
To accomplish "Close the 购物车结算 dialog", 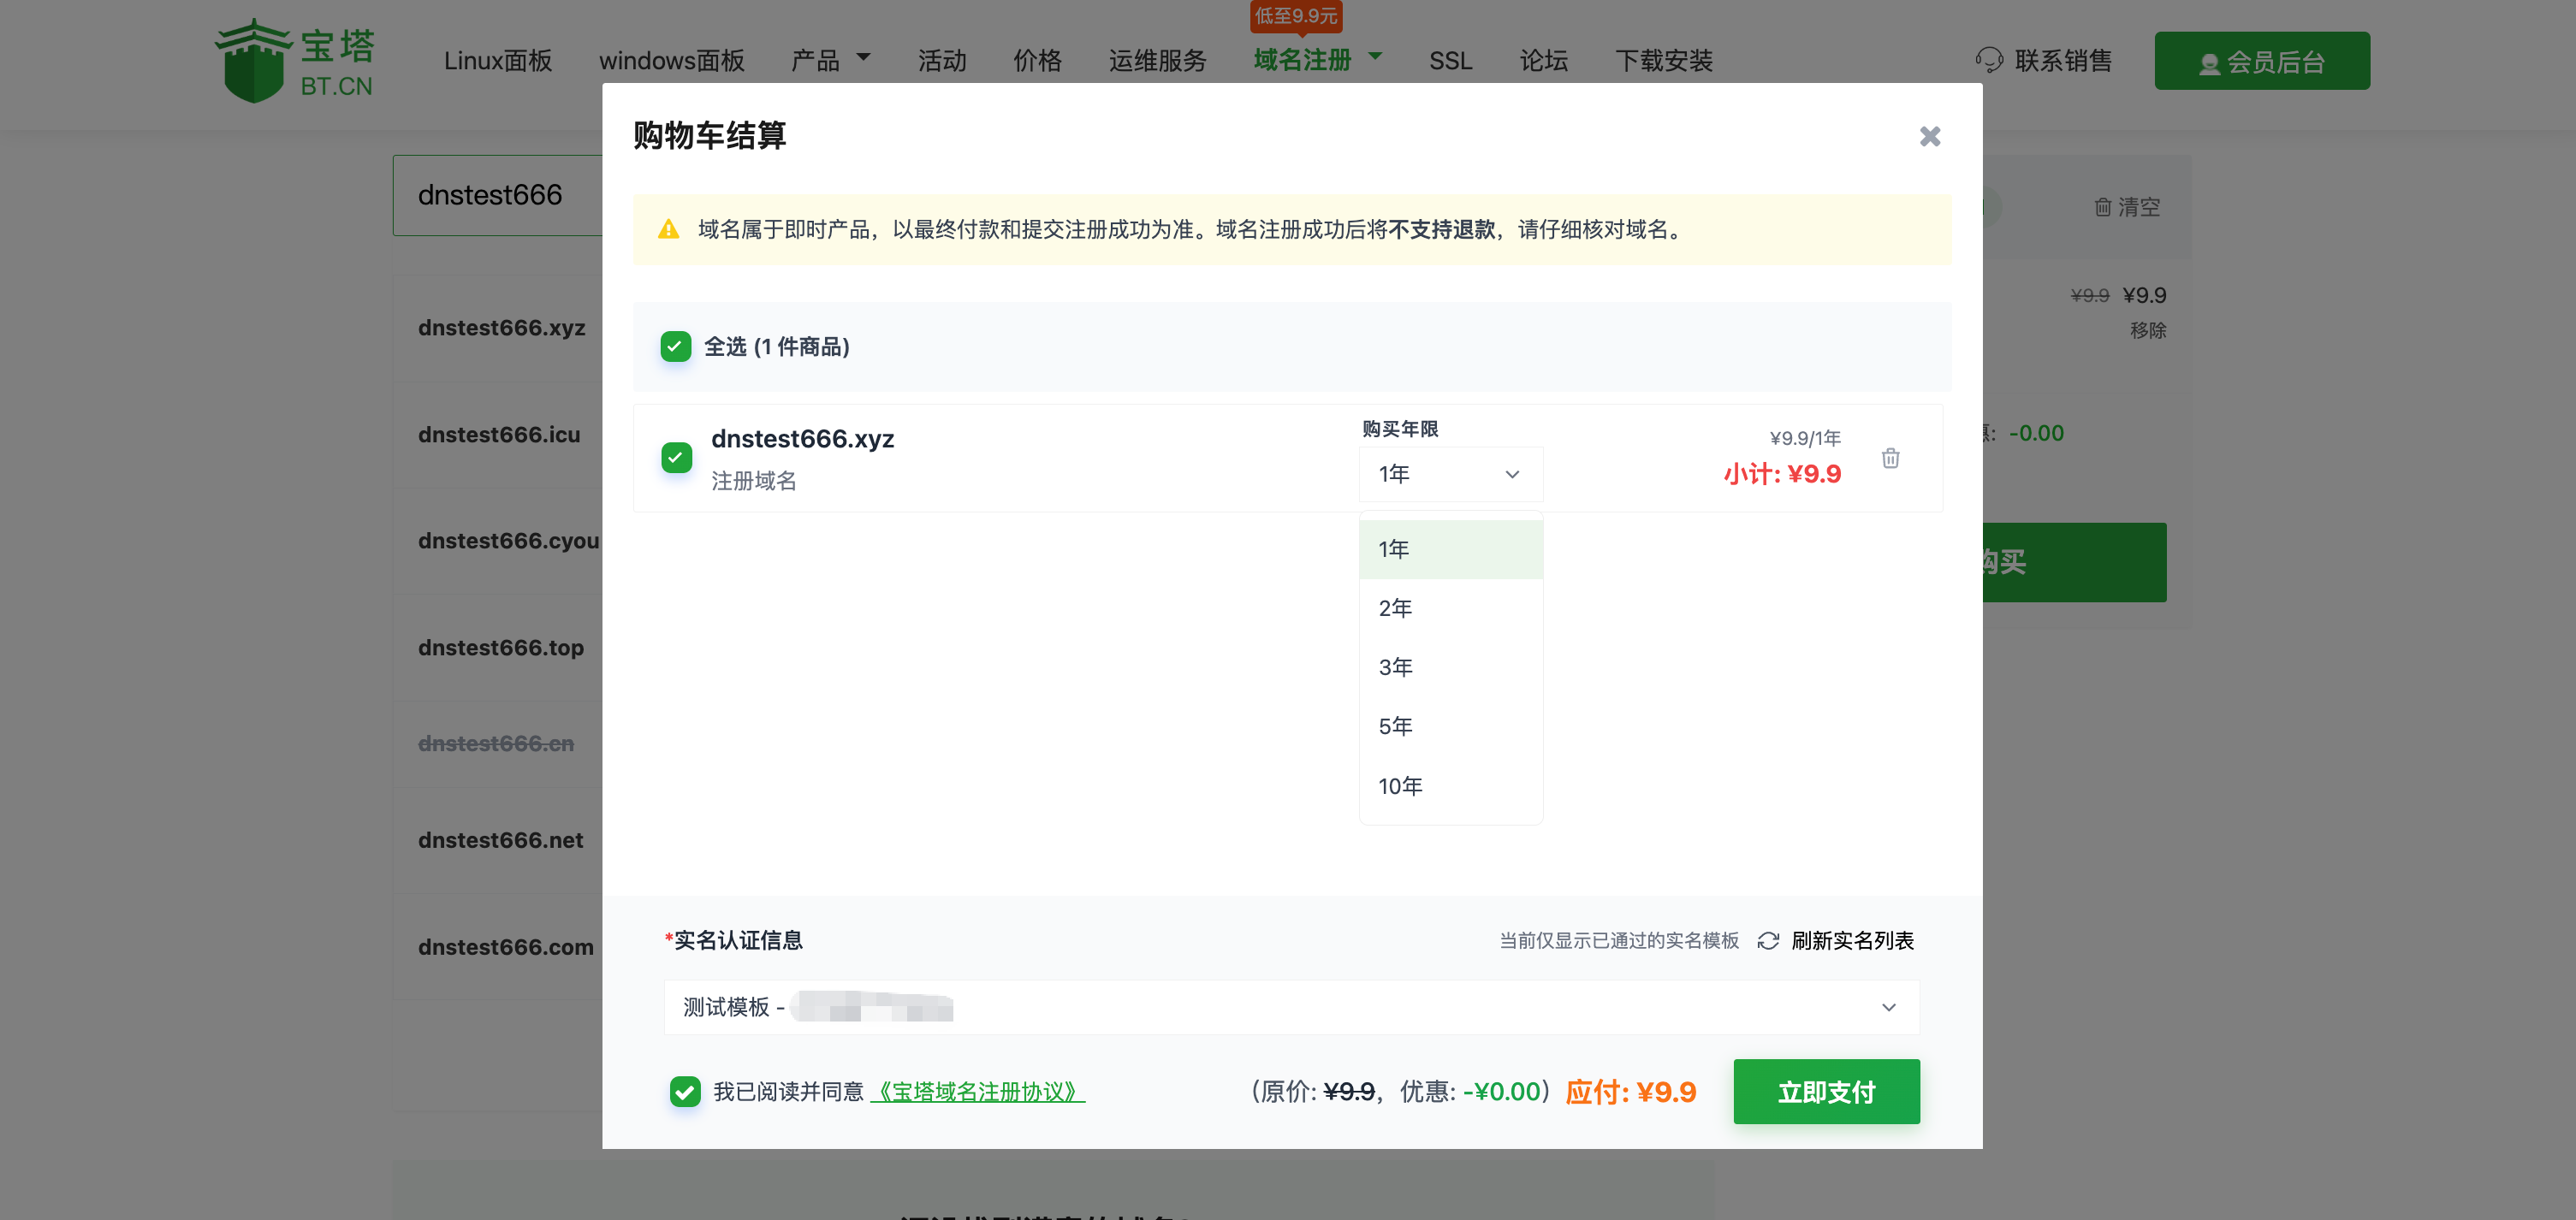I will pyautogui.click(x=1929, y=136).
